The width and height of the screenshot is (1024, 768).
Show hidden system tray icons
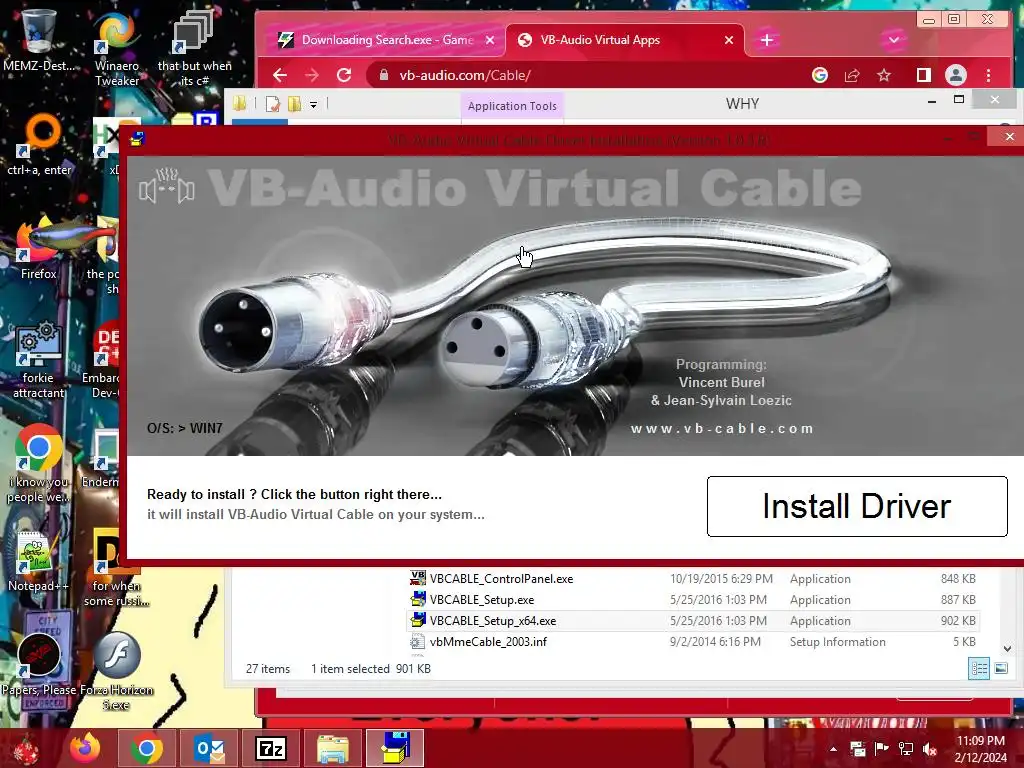point(833,748)
